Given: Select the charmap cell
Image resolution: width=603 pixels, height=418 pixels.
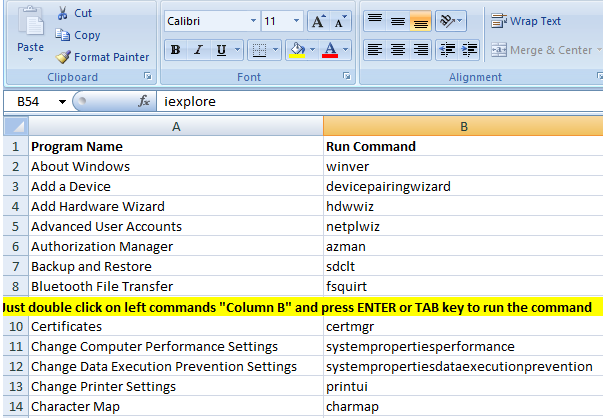Looking at the screenshot, I should point(463,406).
